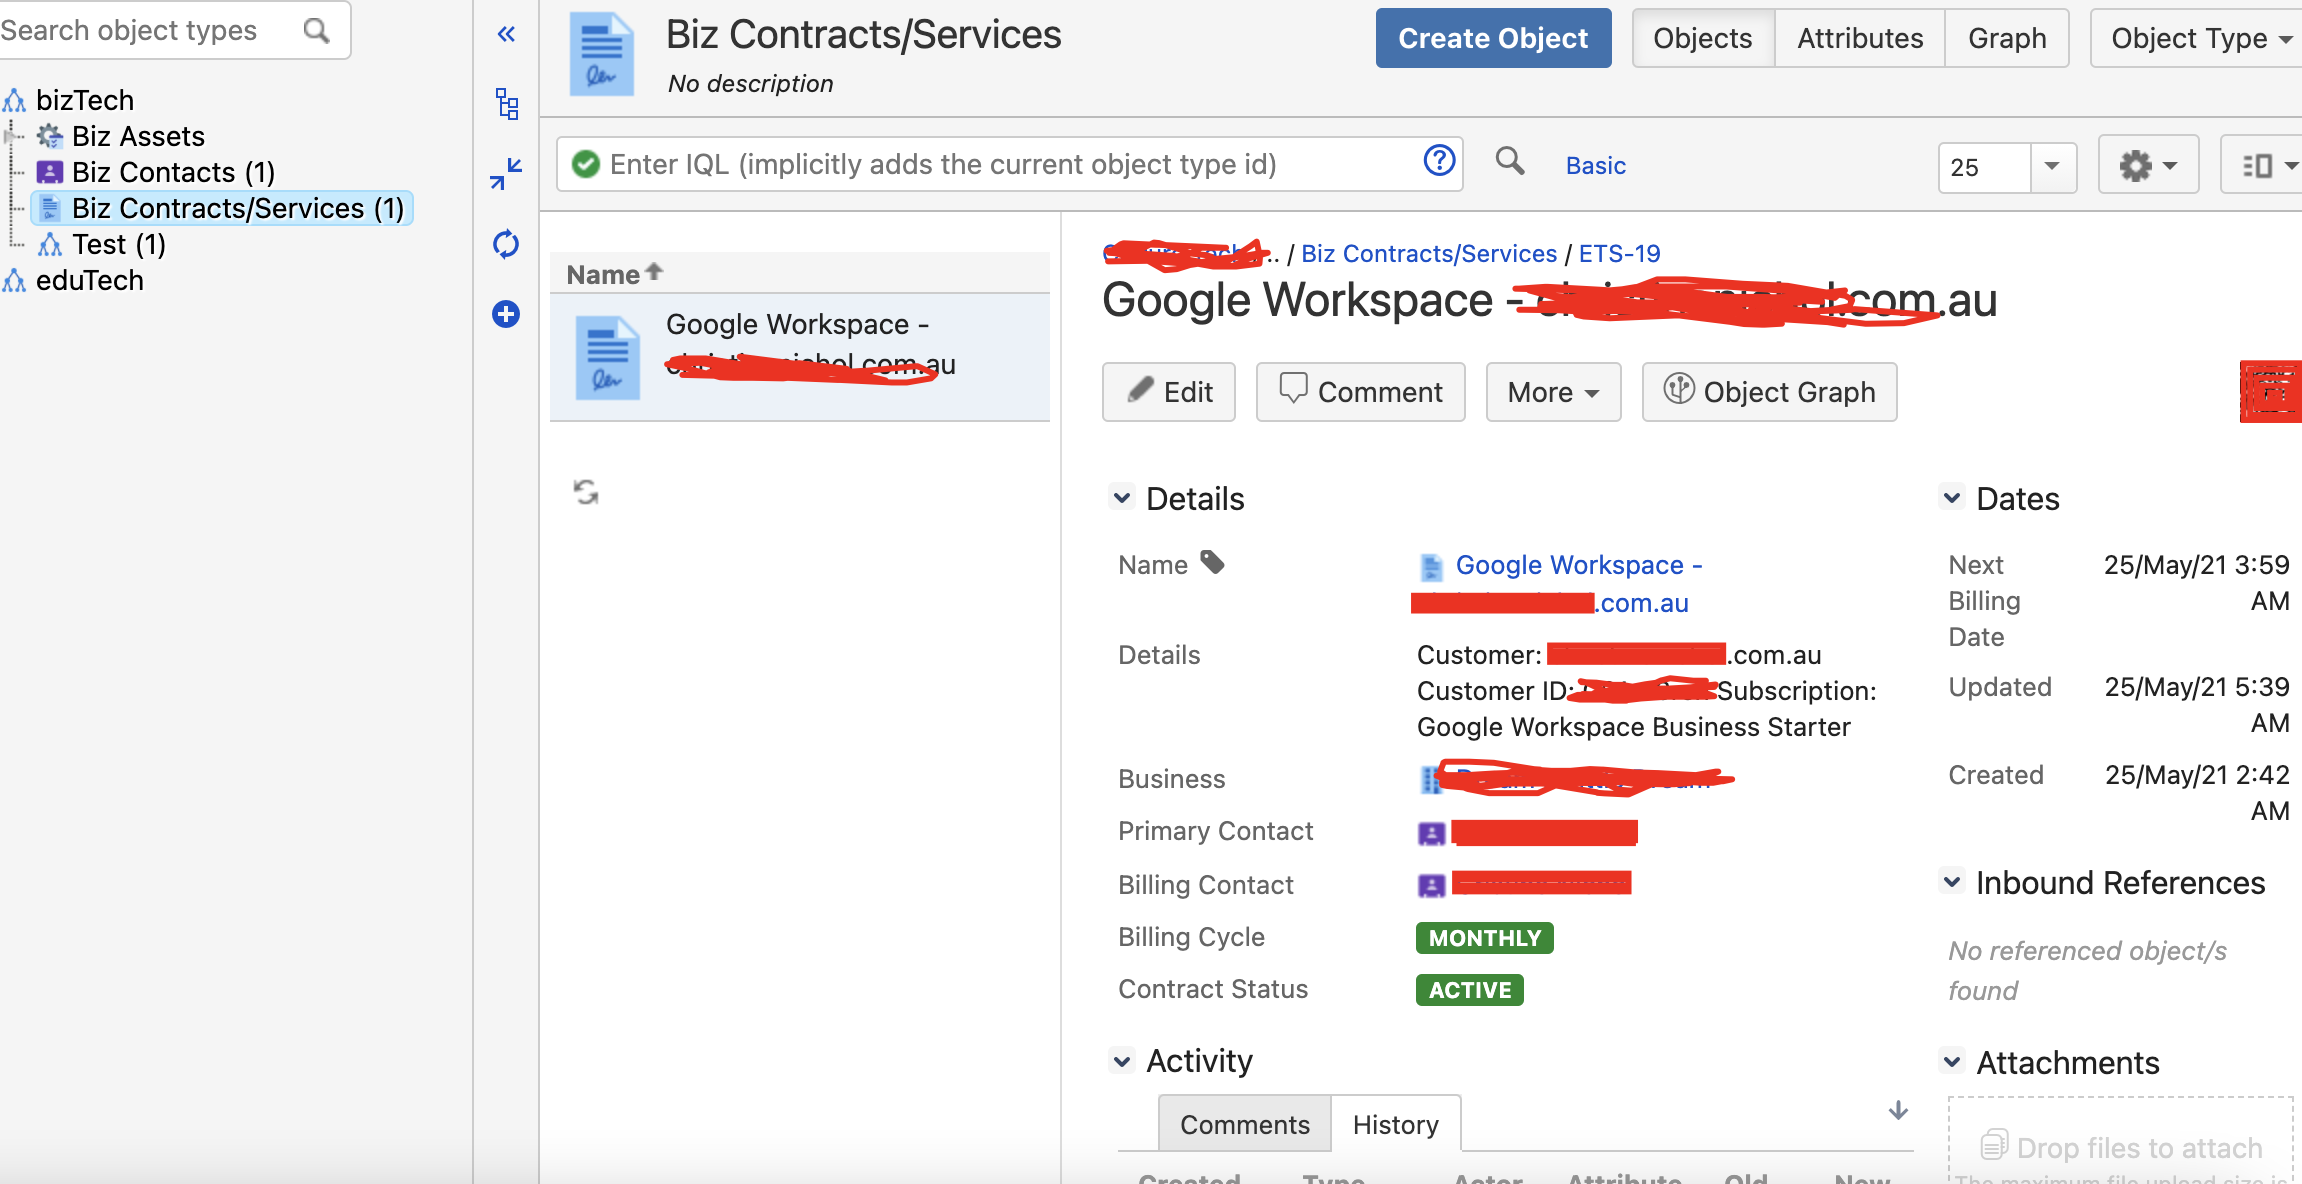This screenshot has height=1184, width=2302.
Task: Click search icon in object types box
Action: click(x=317, y=31)
